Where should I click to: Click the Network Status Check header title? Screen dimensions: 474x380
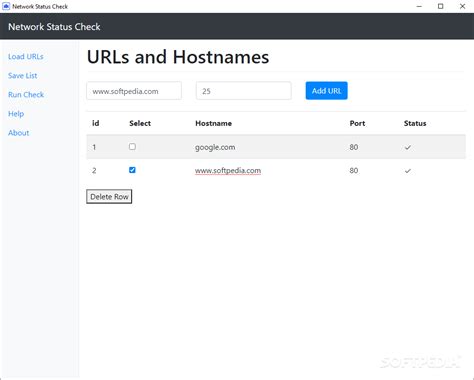tap(54, 27)
